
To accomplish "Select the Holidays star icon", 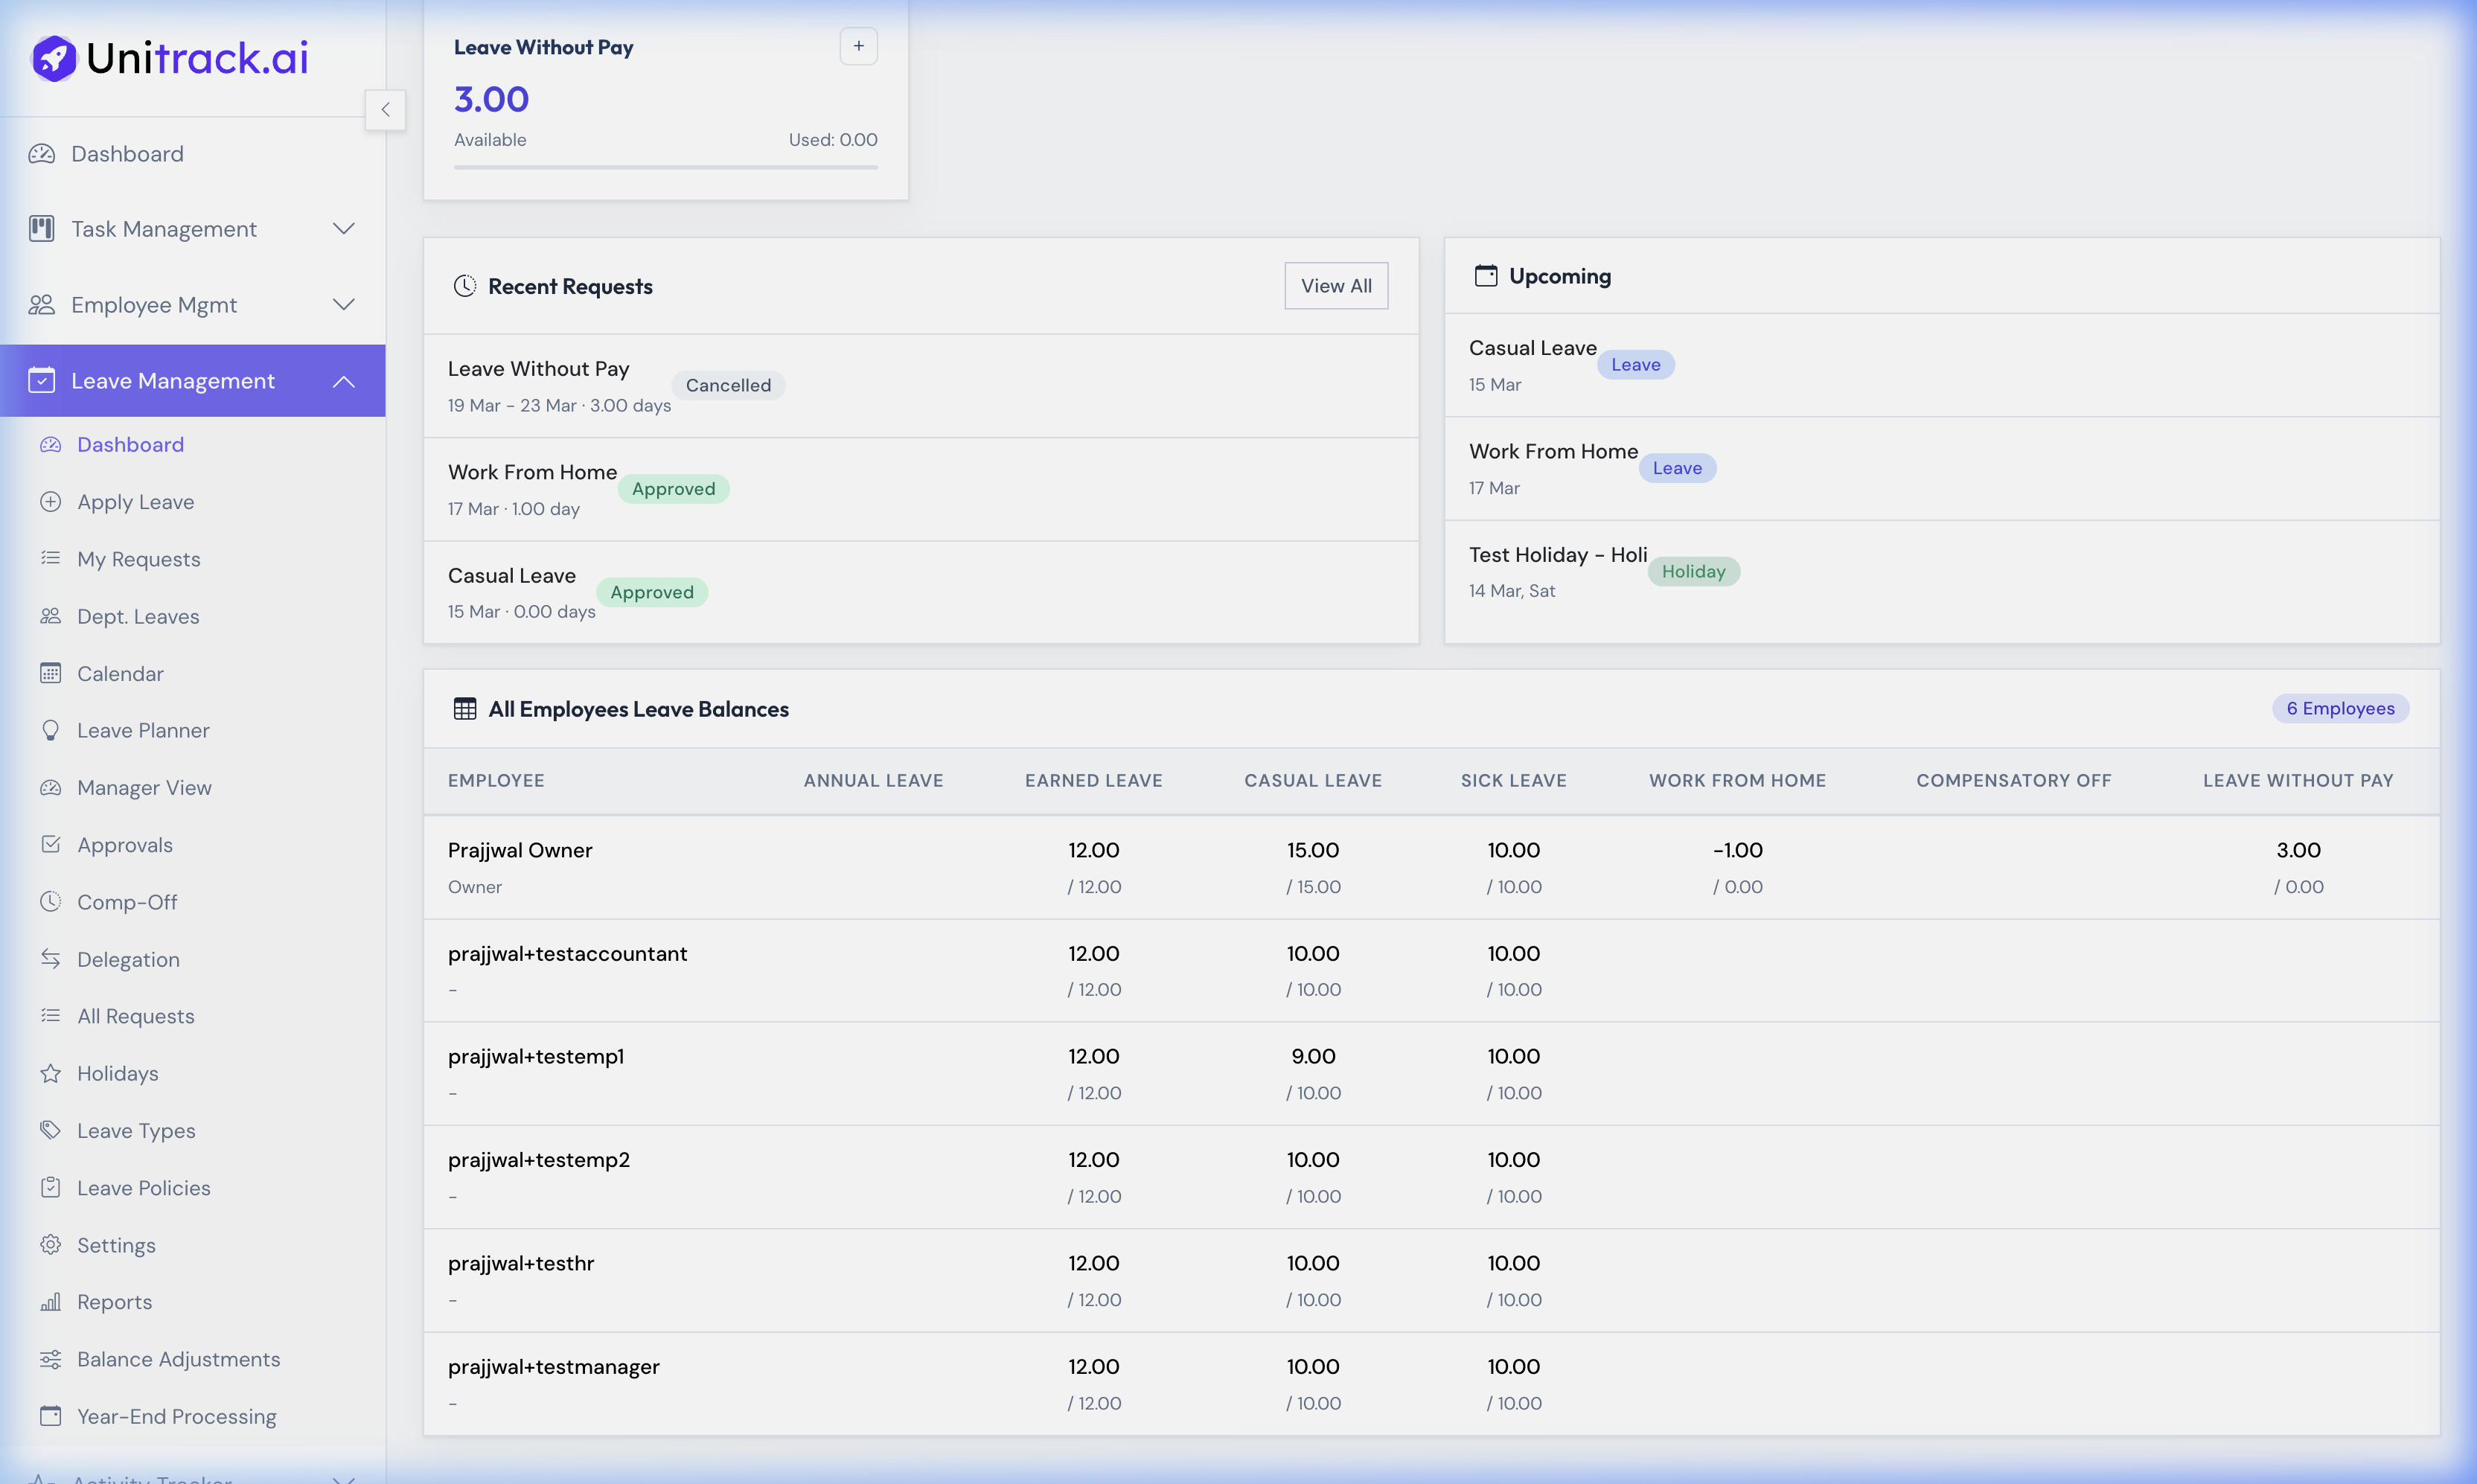I will (52, 1073).
